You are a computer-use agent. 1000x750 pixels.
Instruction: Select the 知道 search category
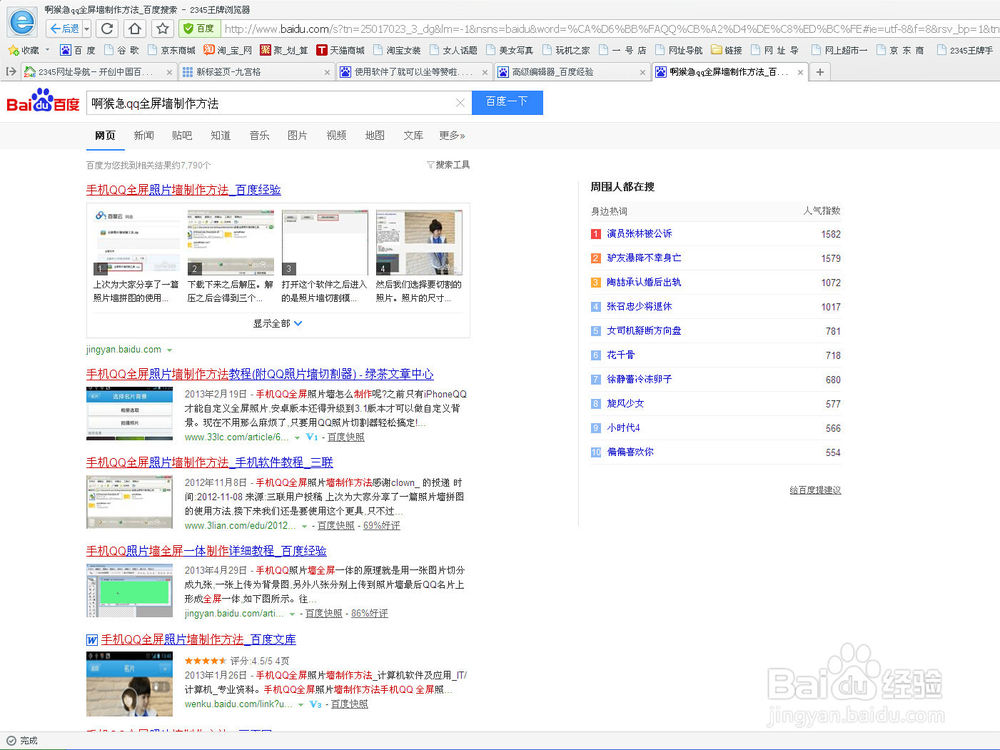tap(221, 135)
